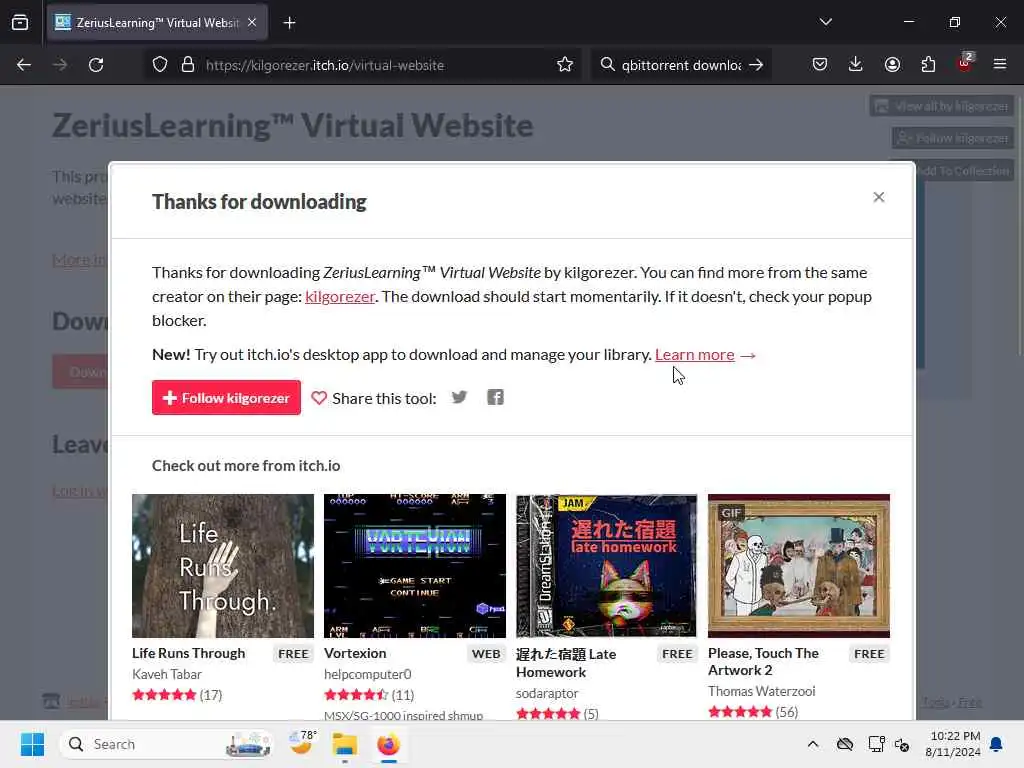Click the qbittorrent search box
This screenshot has height=768, width=1024.
click(680, 65)
